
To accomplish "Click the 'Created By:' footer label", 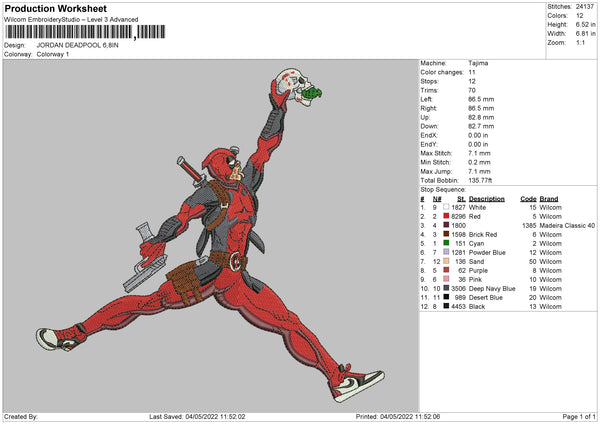I will click(x=21, y=416).
